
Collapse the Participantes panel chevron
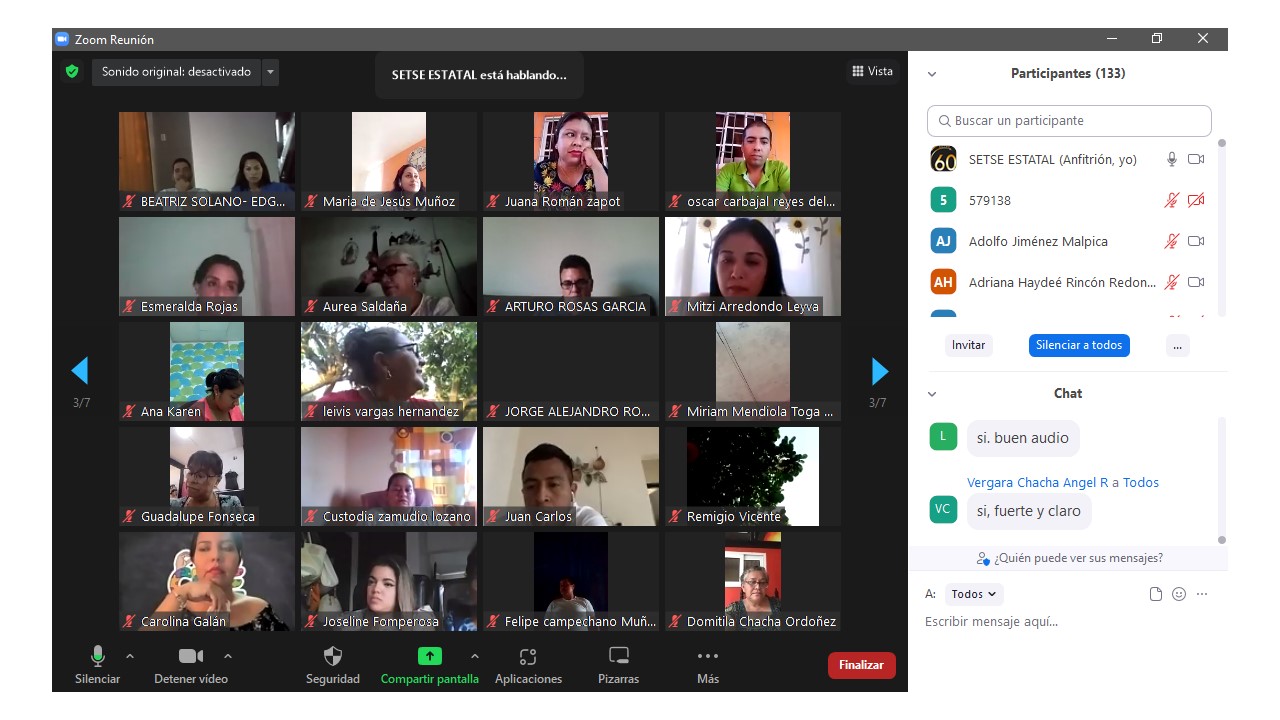point(932,74)
